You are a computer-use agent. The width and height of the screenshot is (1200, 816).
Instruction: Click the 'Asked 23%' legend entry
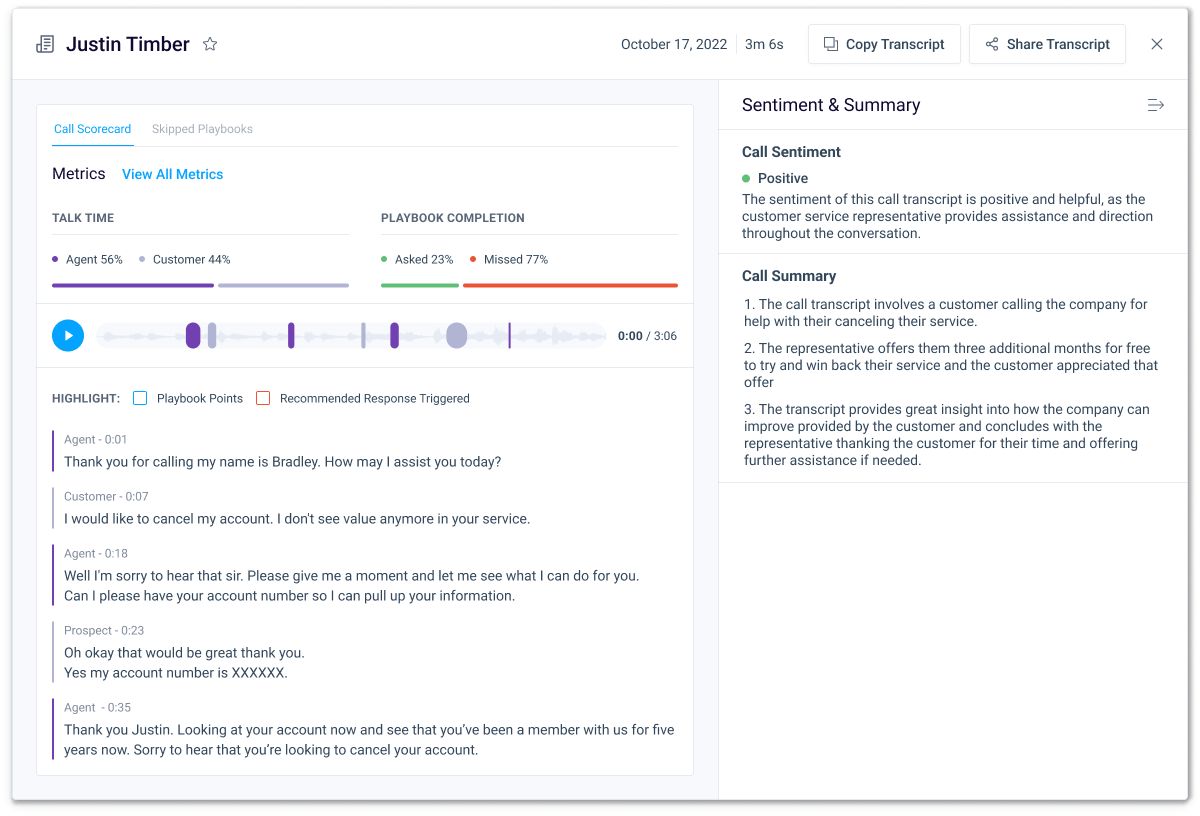(x=417, y=259)
